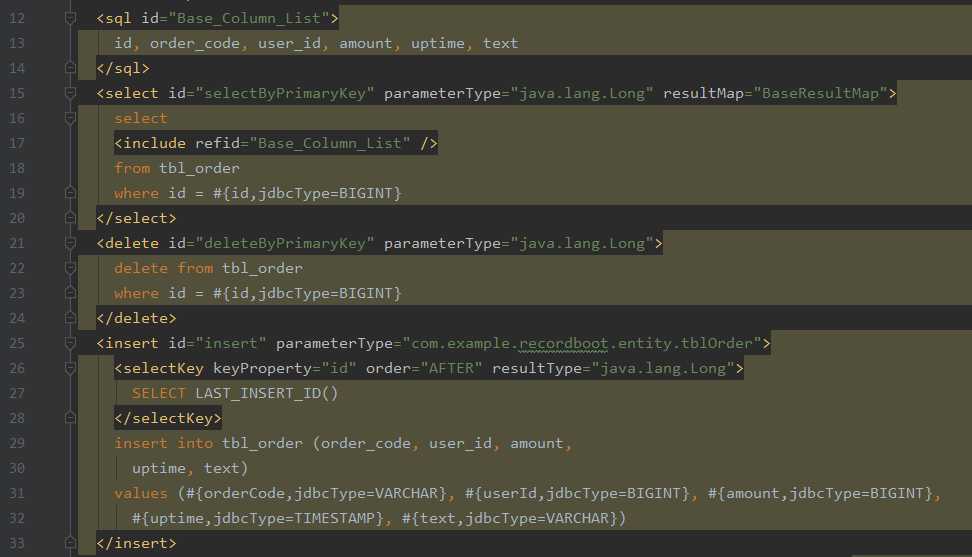Click "text)" on line 30
Screen dimensions: 972x557
pyautogui.click(x=226, y=468)
